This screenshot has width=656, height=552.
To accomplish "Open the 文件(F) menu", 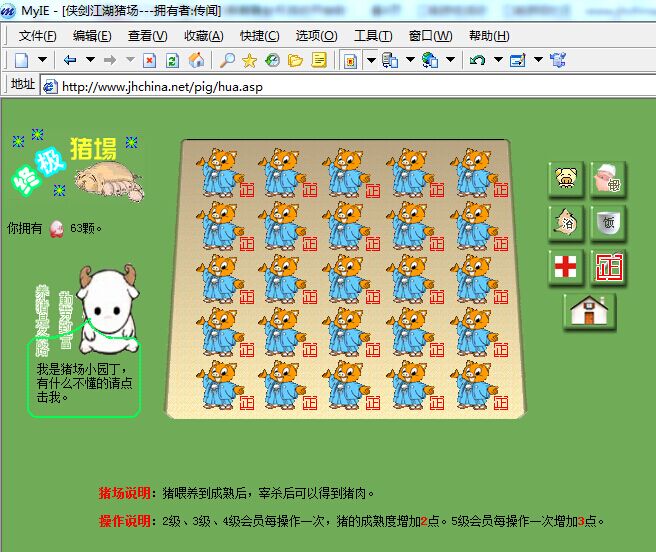I will coord(37,36).
